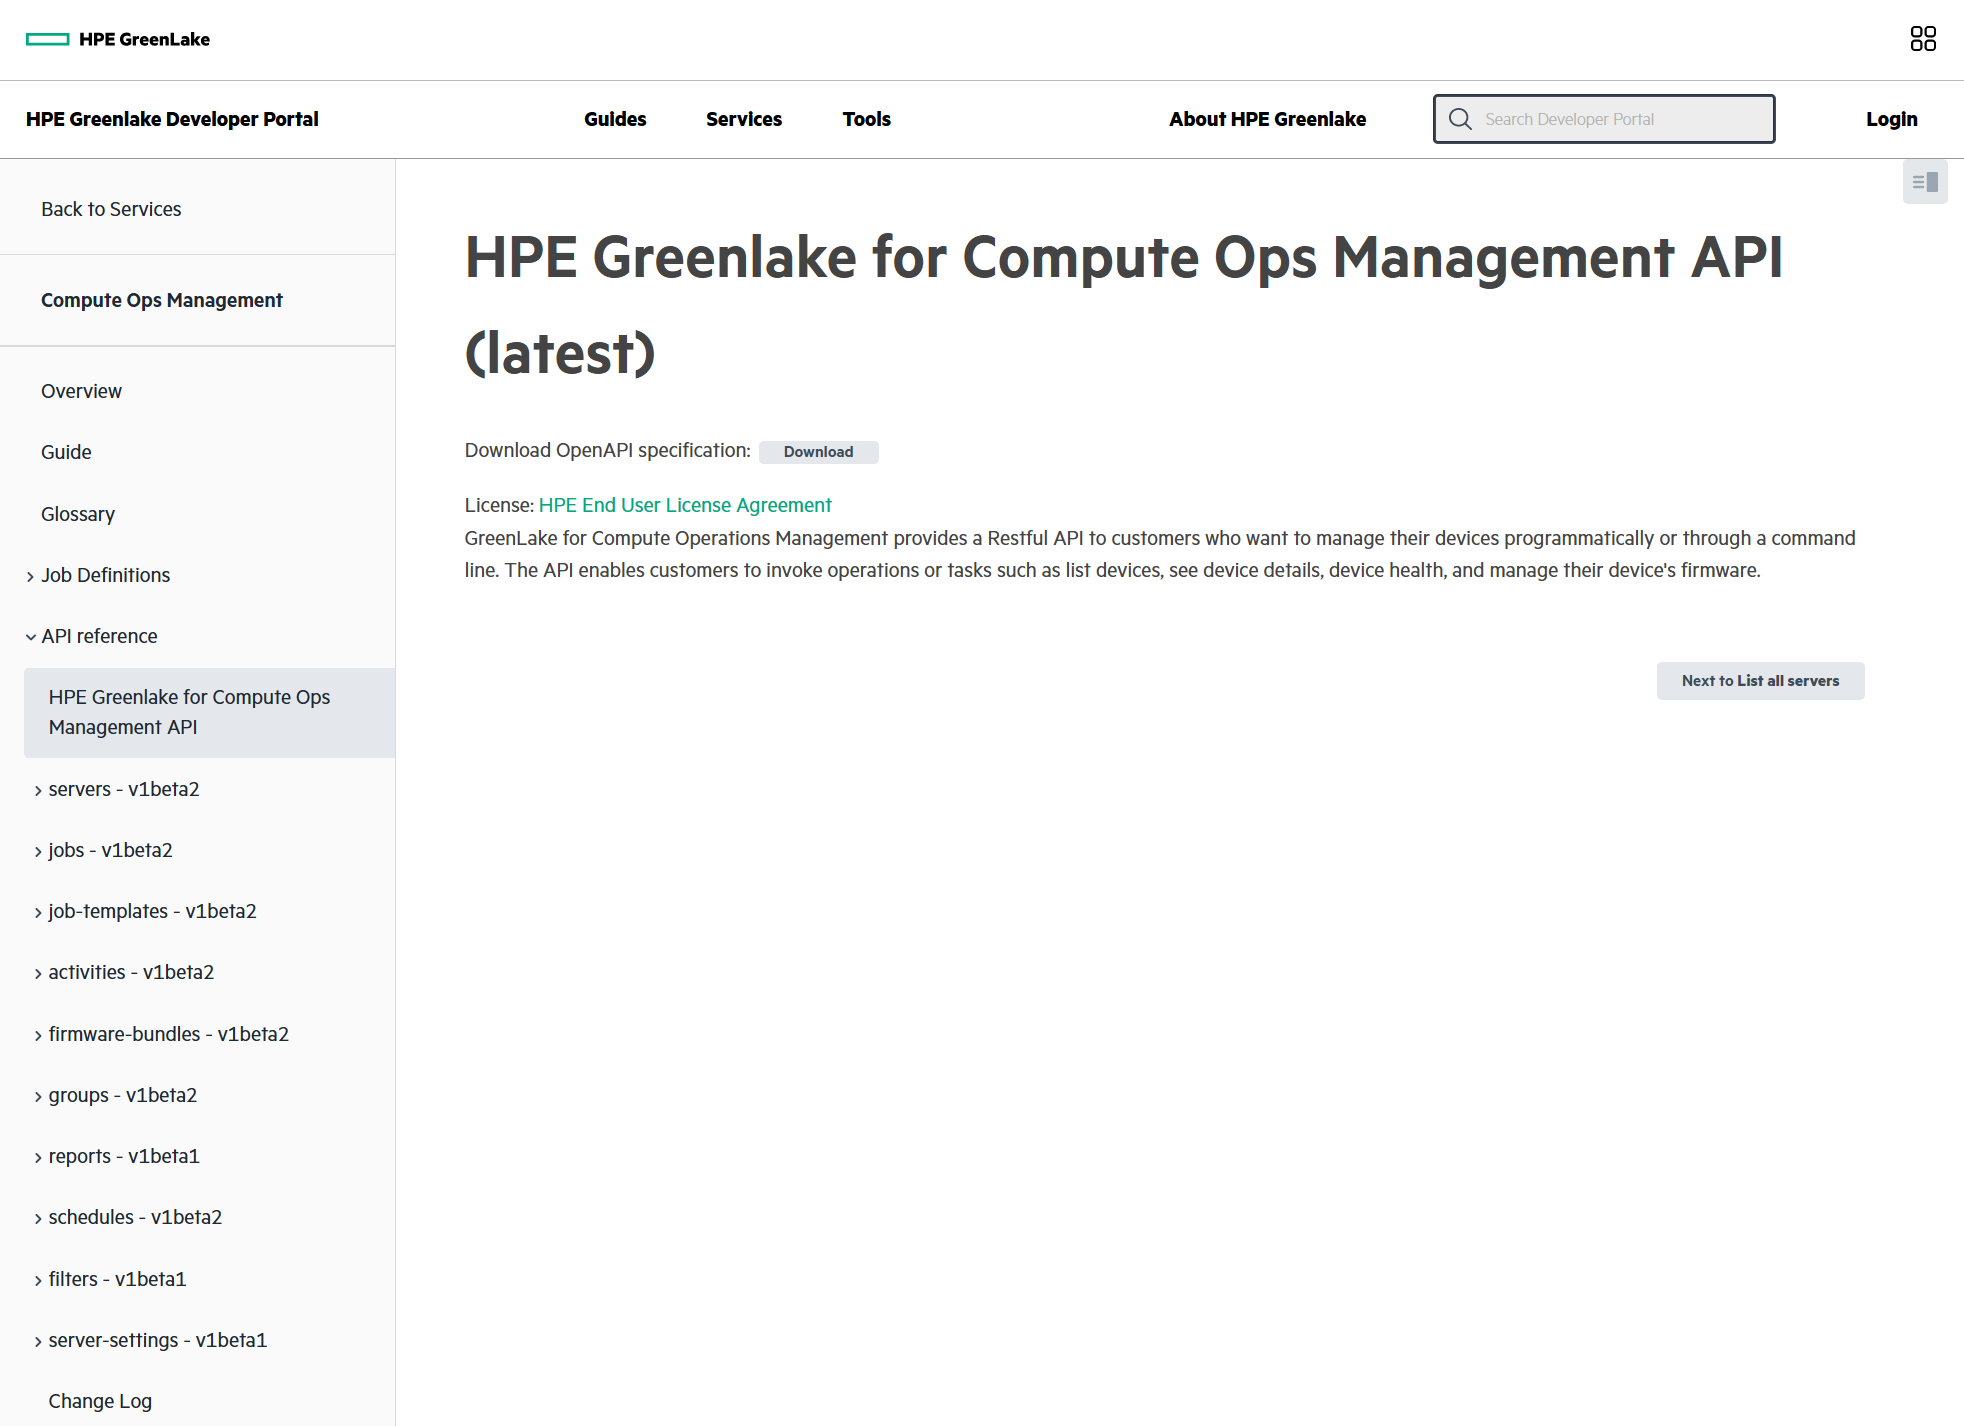Click 'Download OpenAPI specification:' label text
The height and width of the screenshot is (1426, 1964).
[x=607, y=450]
